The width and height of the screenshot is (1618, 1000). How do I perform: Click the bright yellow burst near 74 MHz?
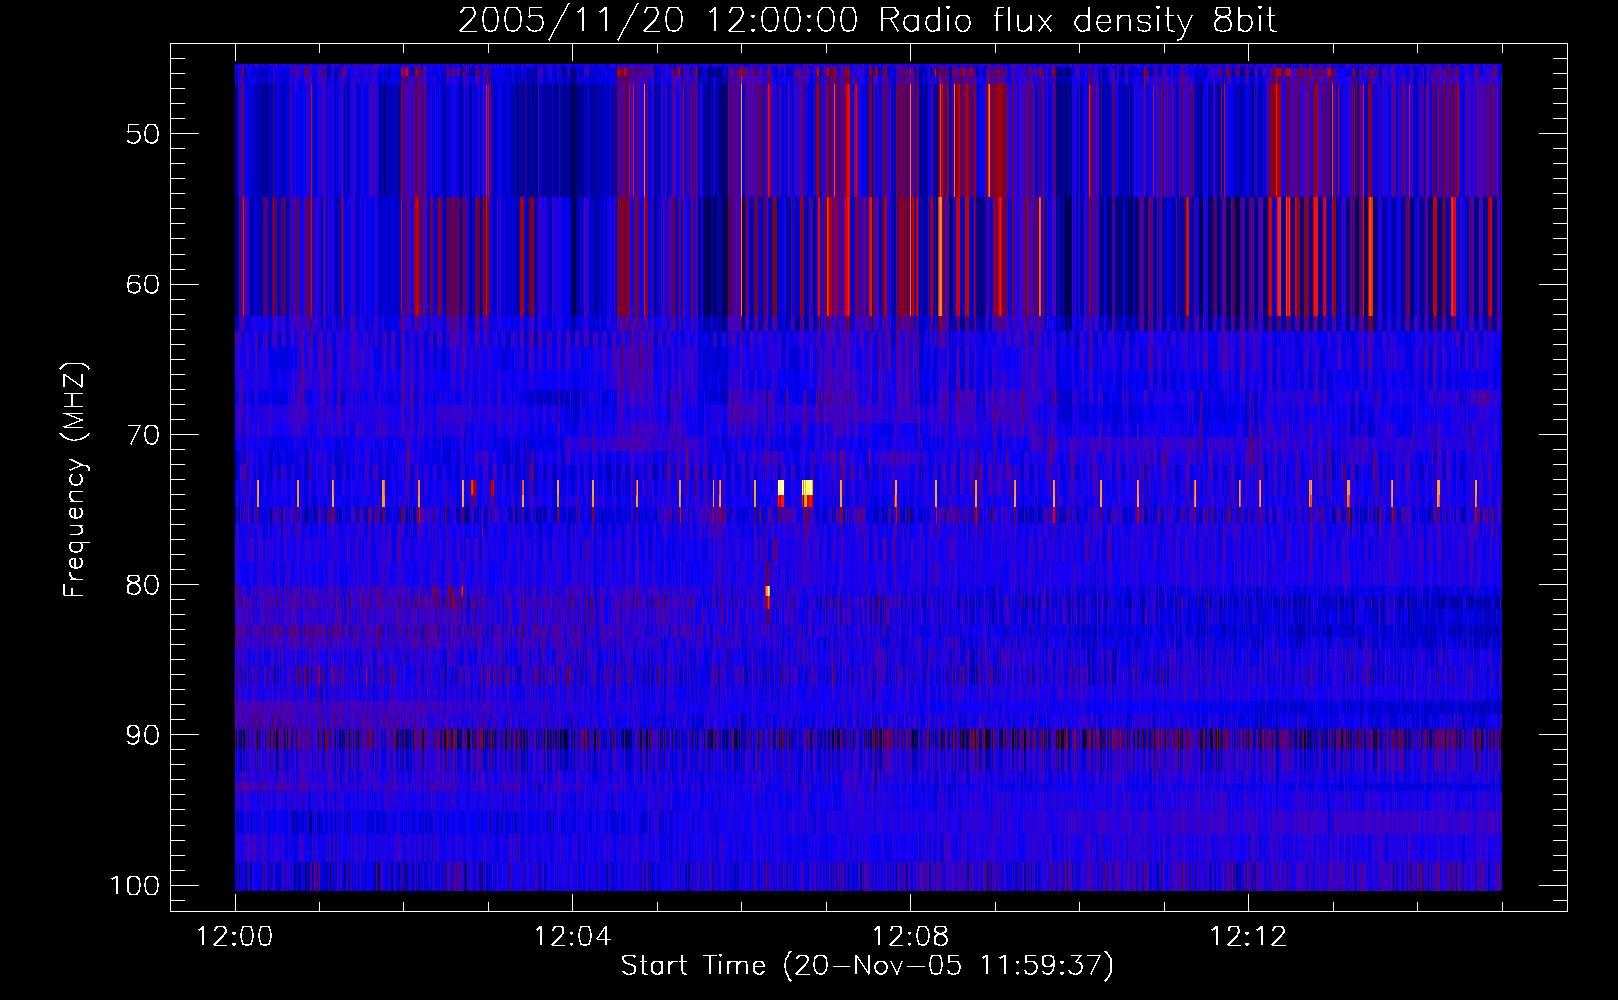click(x=807, y=487)
